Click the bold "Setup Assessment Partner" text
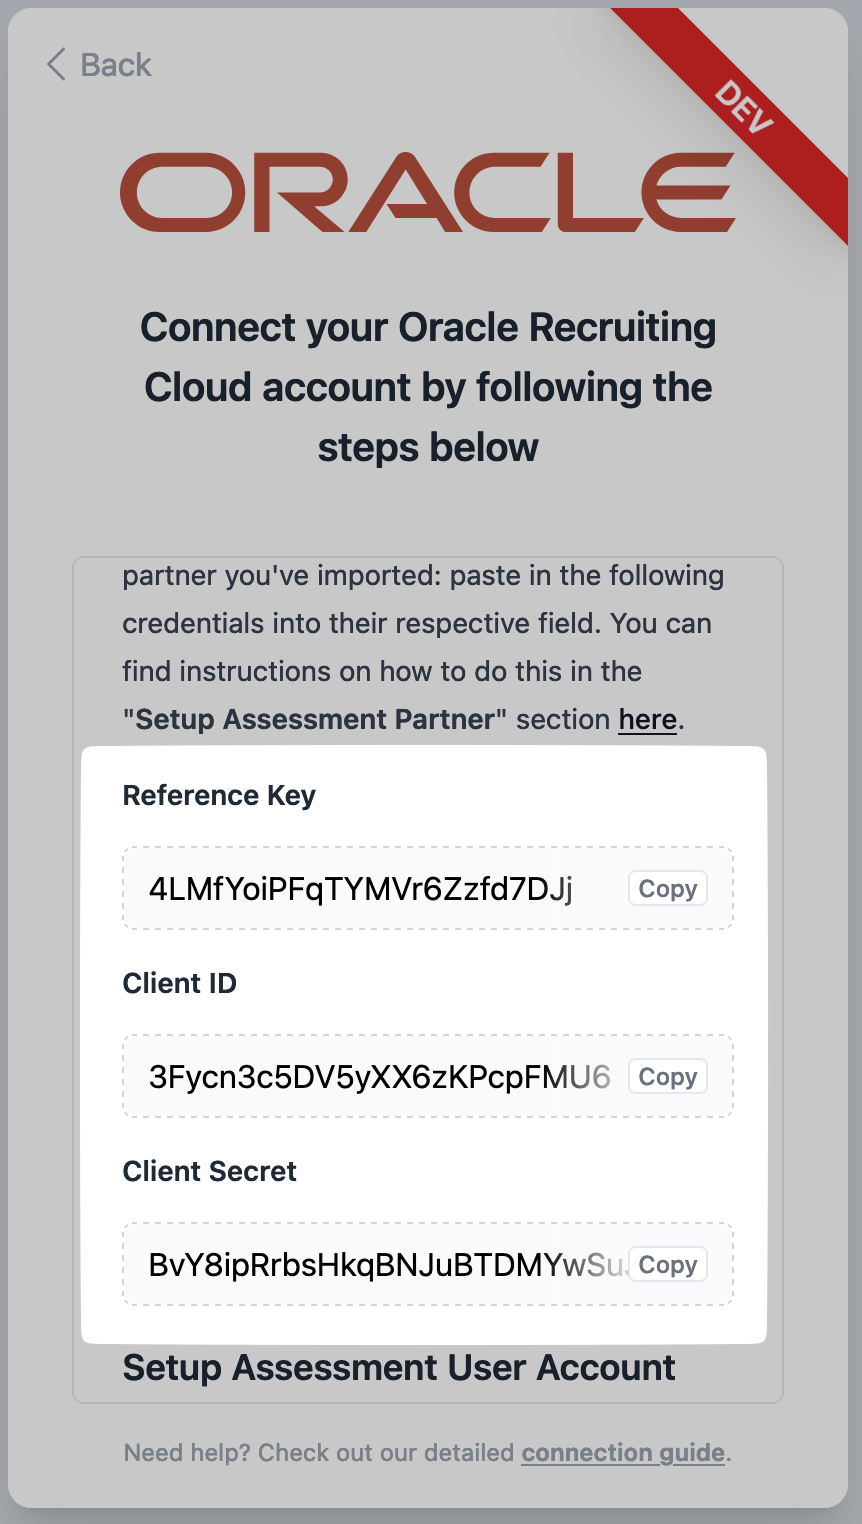The height and width of the screenshot is (1524, 862). pos(315,720)
